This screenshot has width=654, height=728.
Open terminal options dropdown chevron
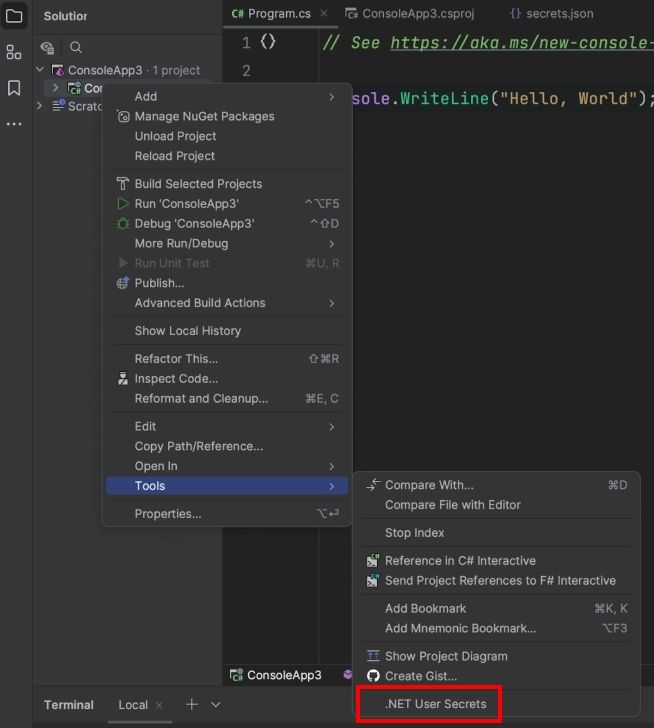click(215, 704)
